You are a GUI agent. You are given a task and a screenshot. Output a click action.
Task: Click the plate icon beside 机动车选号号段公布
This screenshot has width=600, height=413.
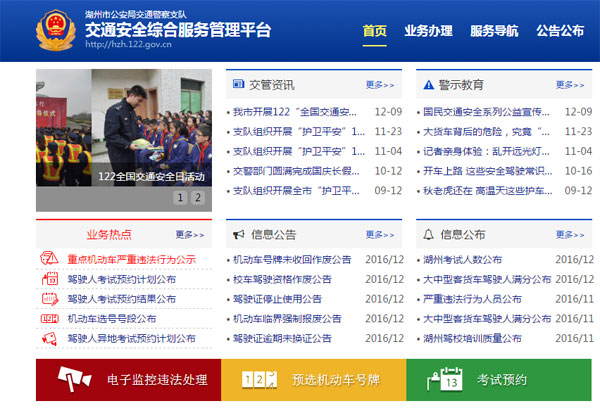[50, 318]
